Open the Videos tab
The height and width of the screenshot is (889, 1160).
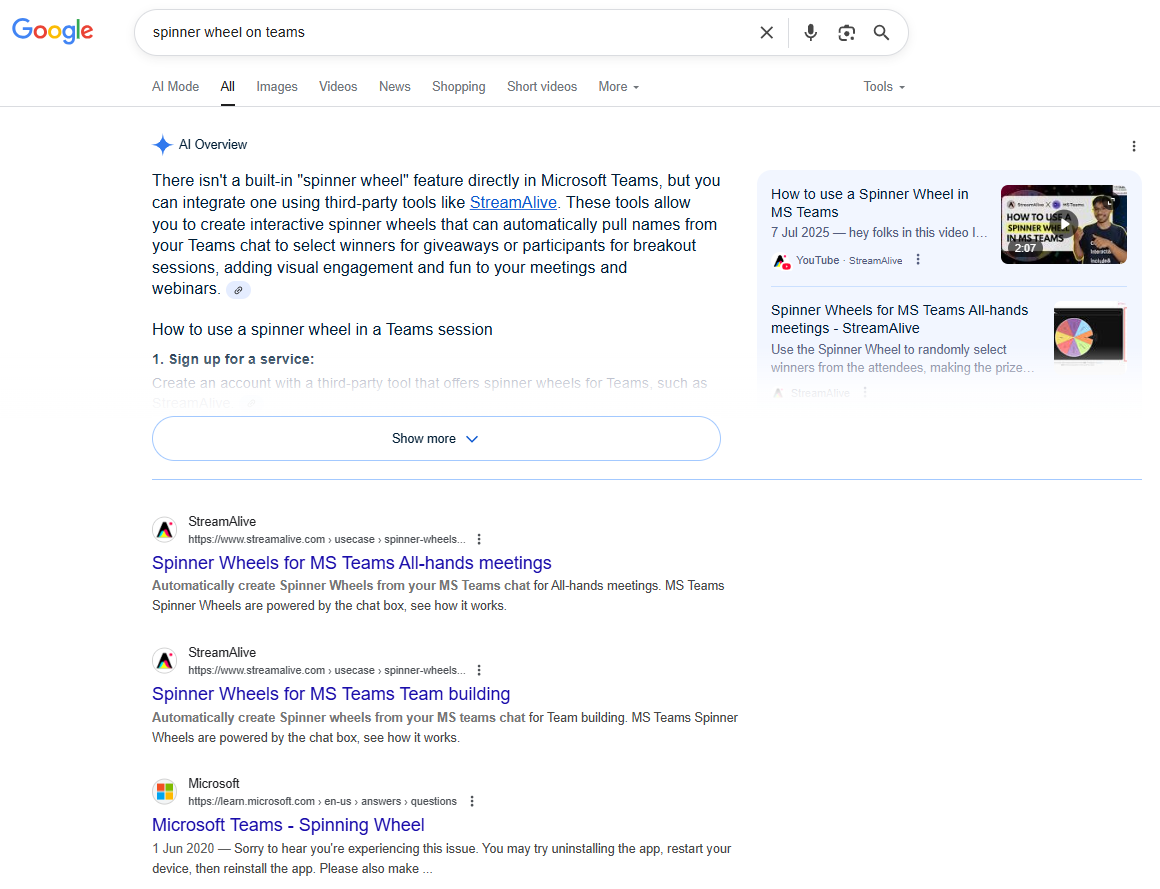pos(338,87)
